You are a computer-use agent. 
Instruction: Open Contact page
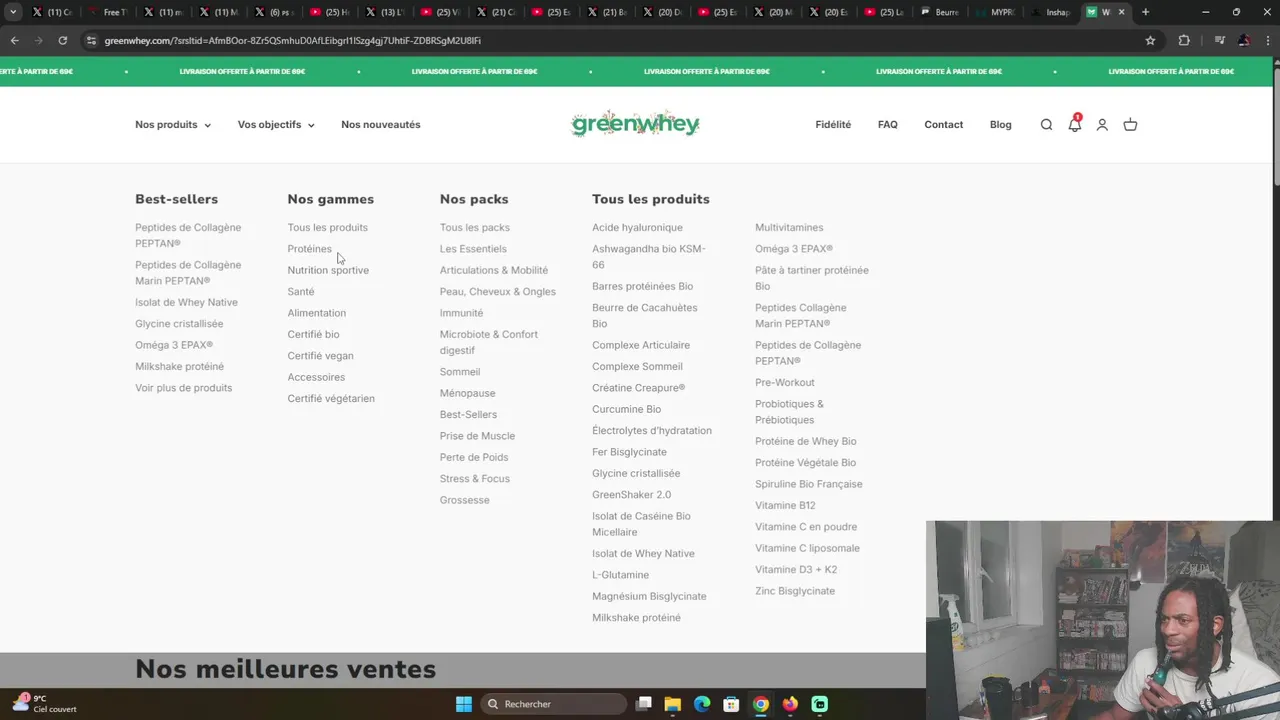[944, 125]
